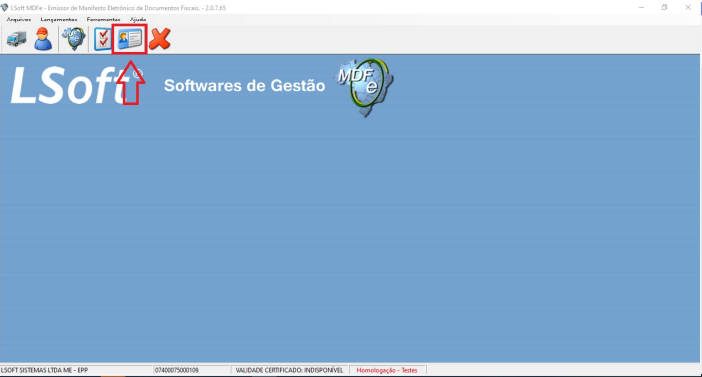
Task: Open the Ferramentas menu
Action: [103, 19]
